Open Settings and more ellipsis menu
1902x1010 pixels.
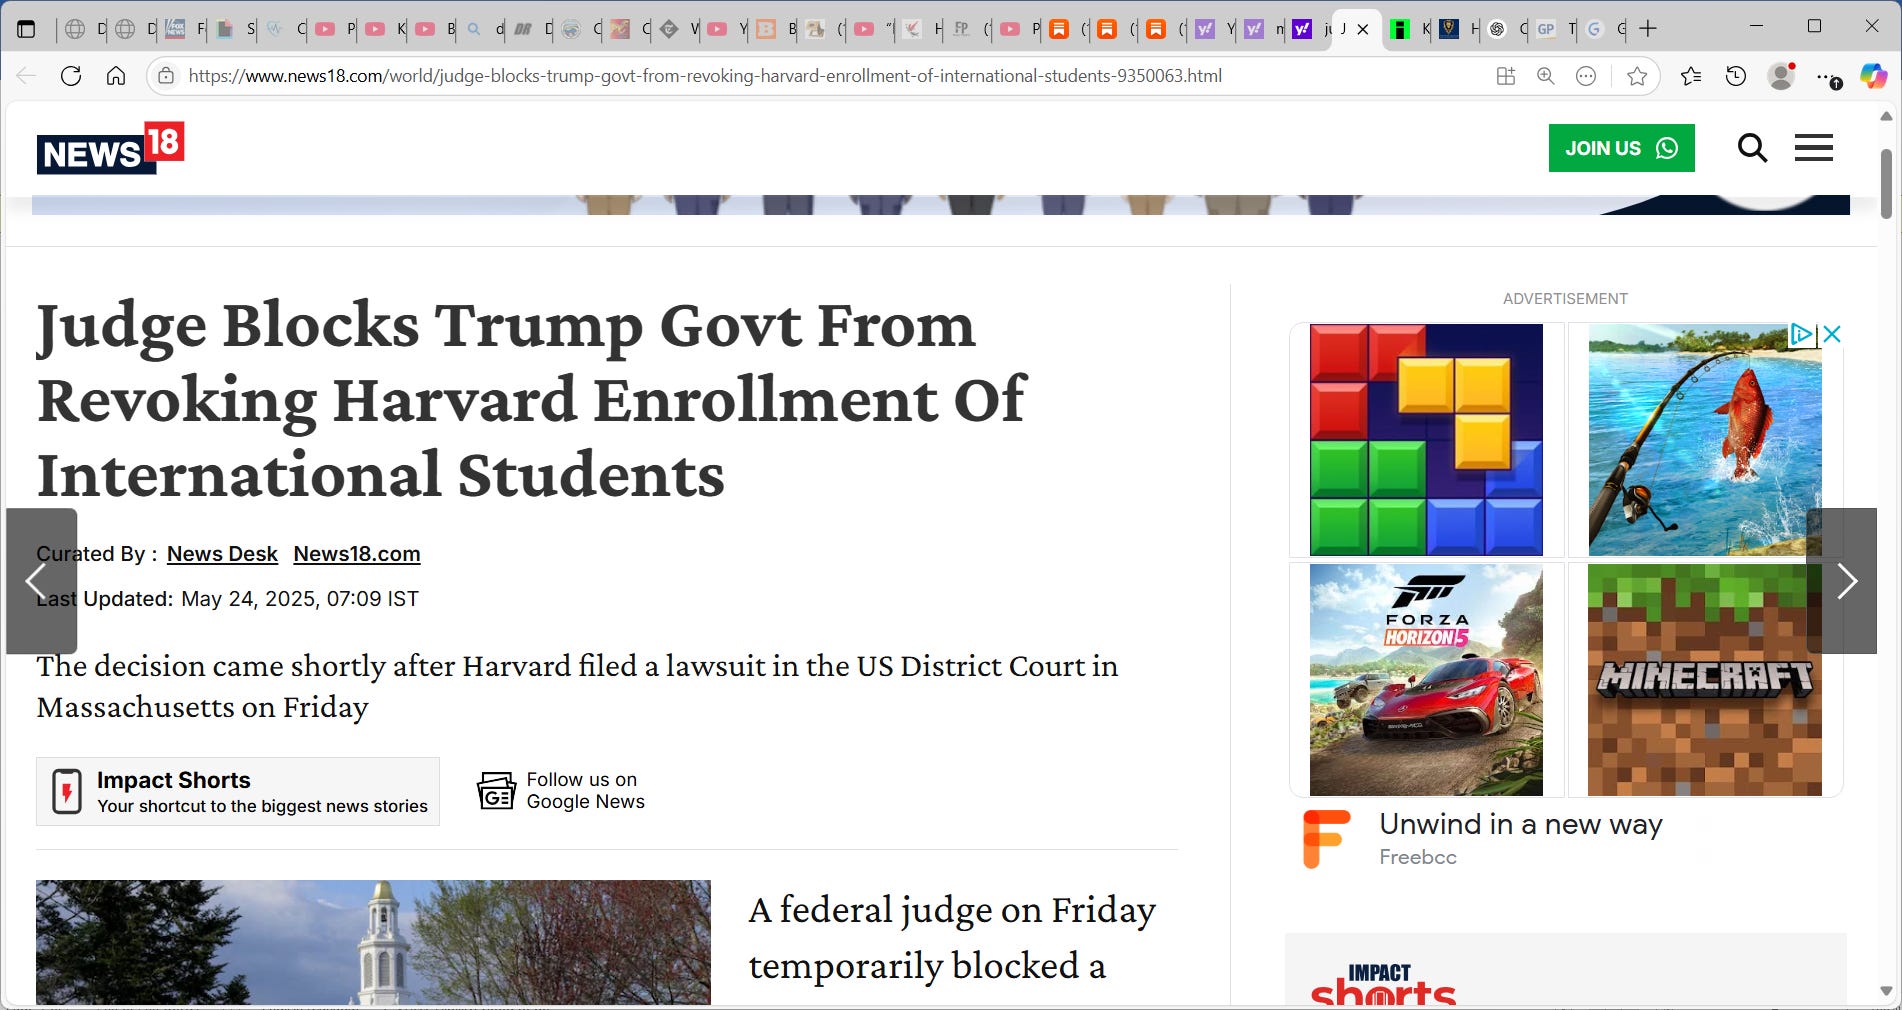1828,77
